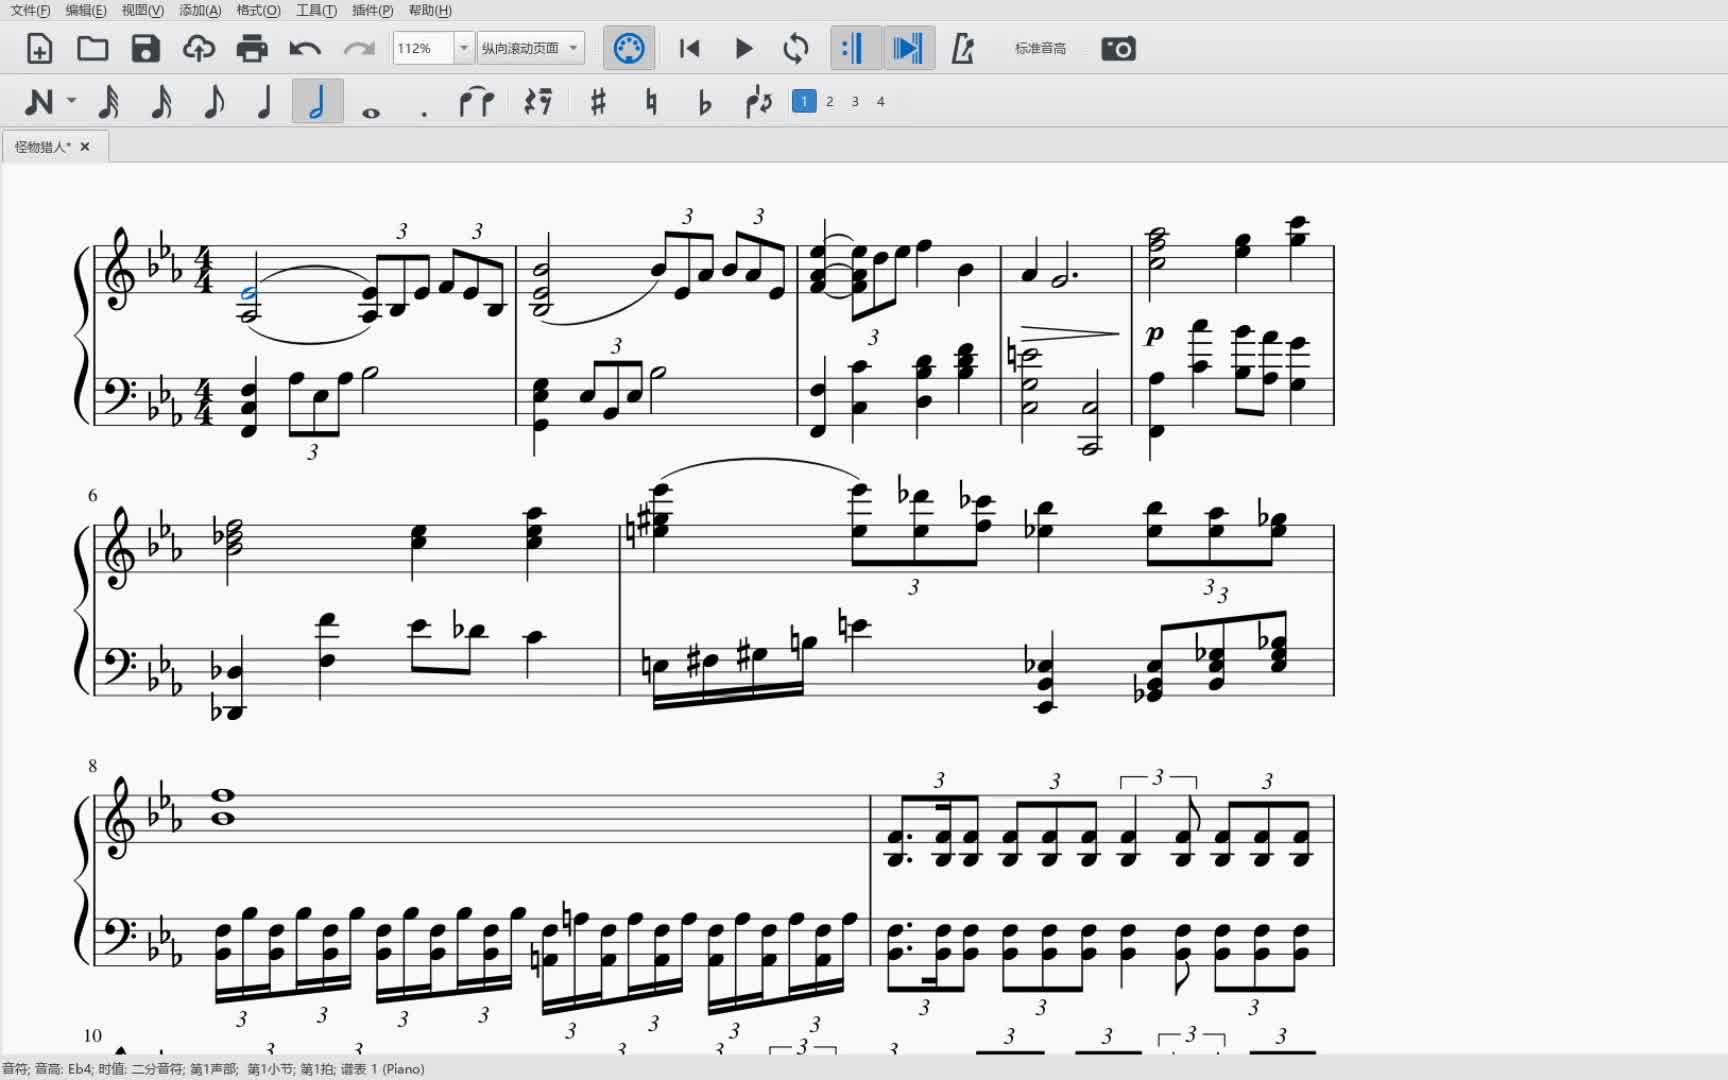The width and height of the screenshot is (1728, 1080).
Task: Select the half note duration
Action: pyautogui.click(x=318, y=101)
